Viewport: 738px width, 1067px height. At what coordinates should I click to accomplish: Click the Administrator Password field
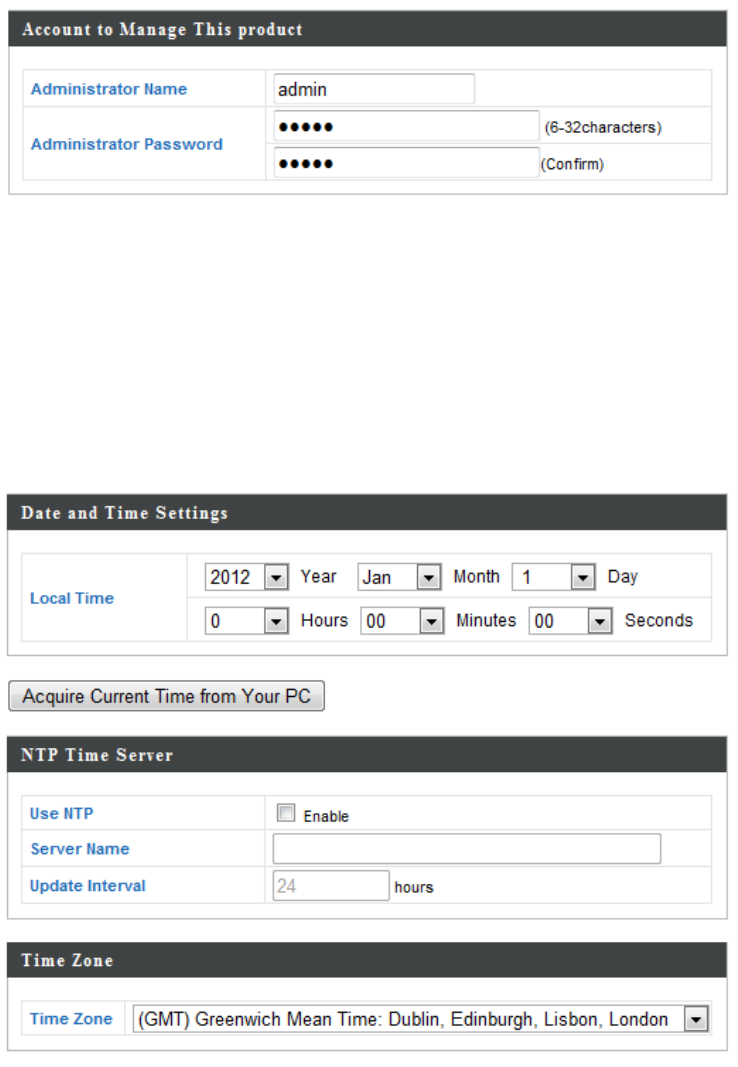coord(405,126)
